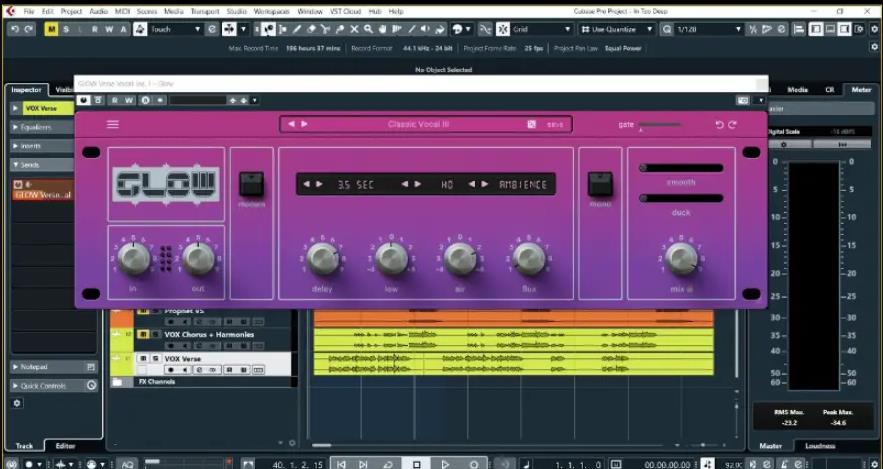Open the 1/128 quantize preset dropdown
883x469 pixels.
(x=708, y=29)
